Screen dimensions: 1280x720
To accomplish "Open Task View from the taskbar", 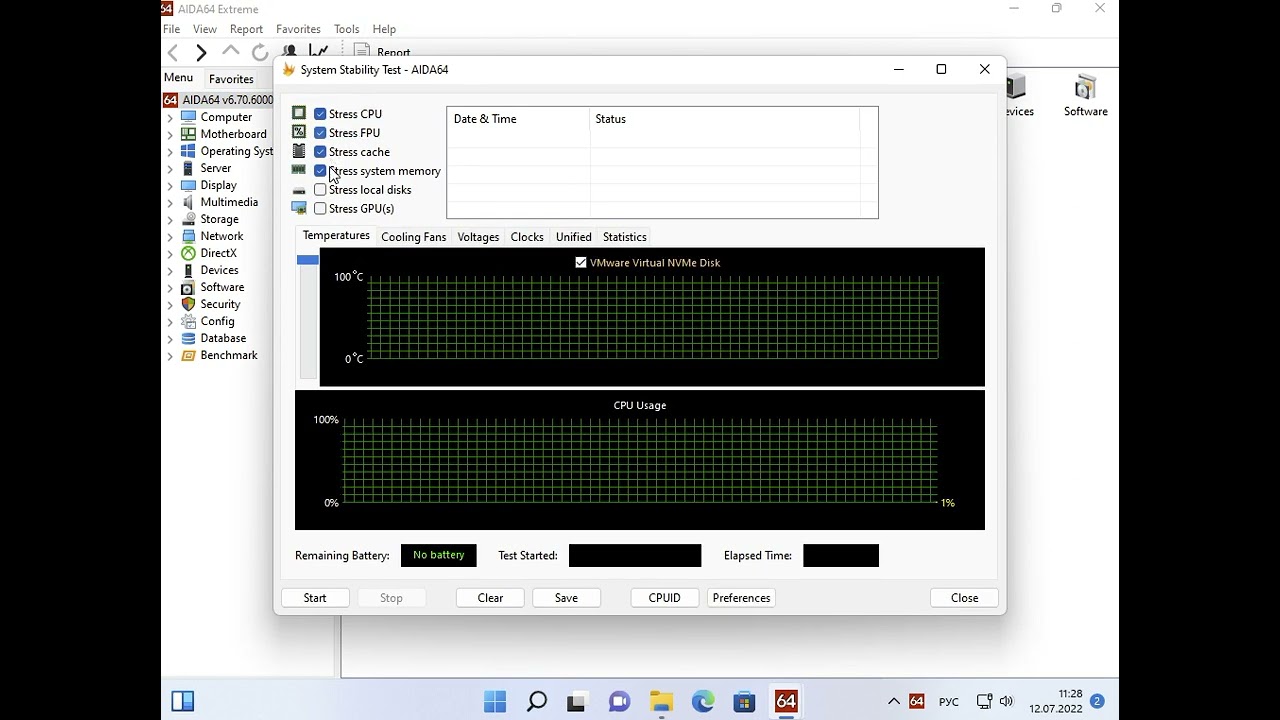I will click(577, 701).
